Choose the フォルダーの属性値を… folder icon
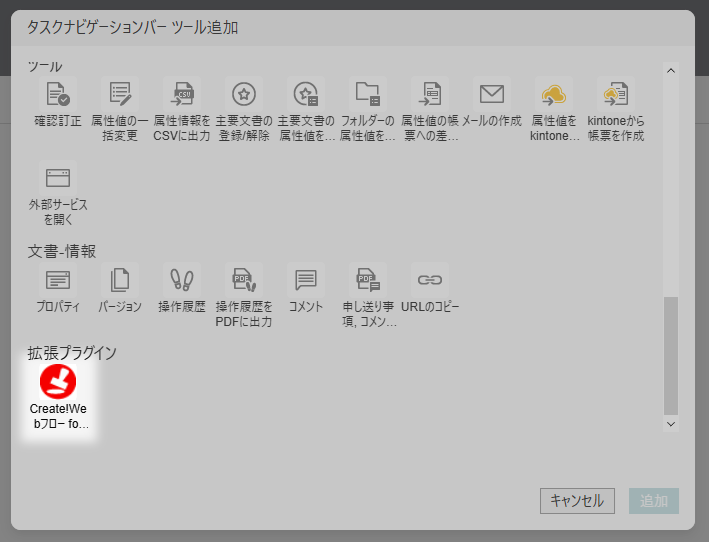This screenshot has height=542, width=709. click(368, 94)
